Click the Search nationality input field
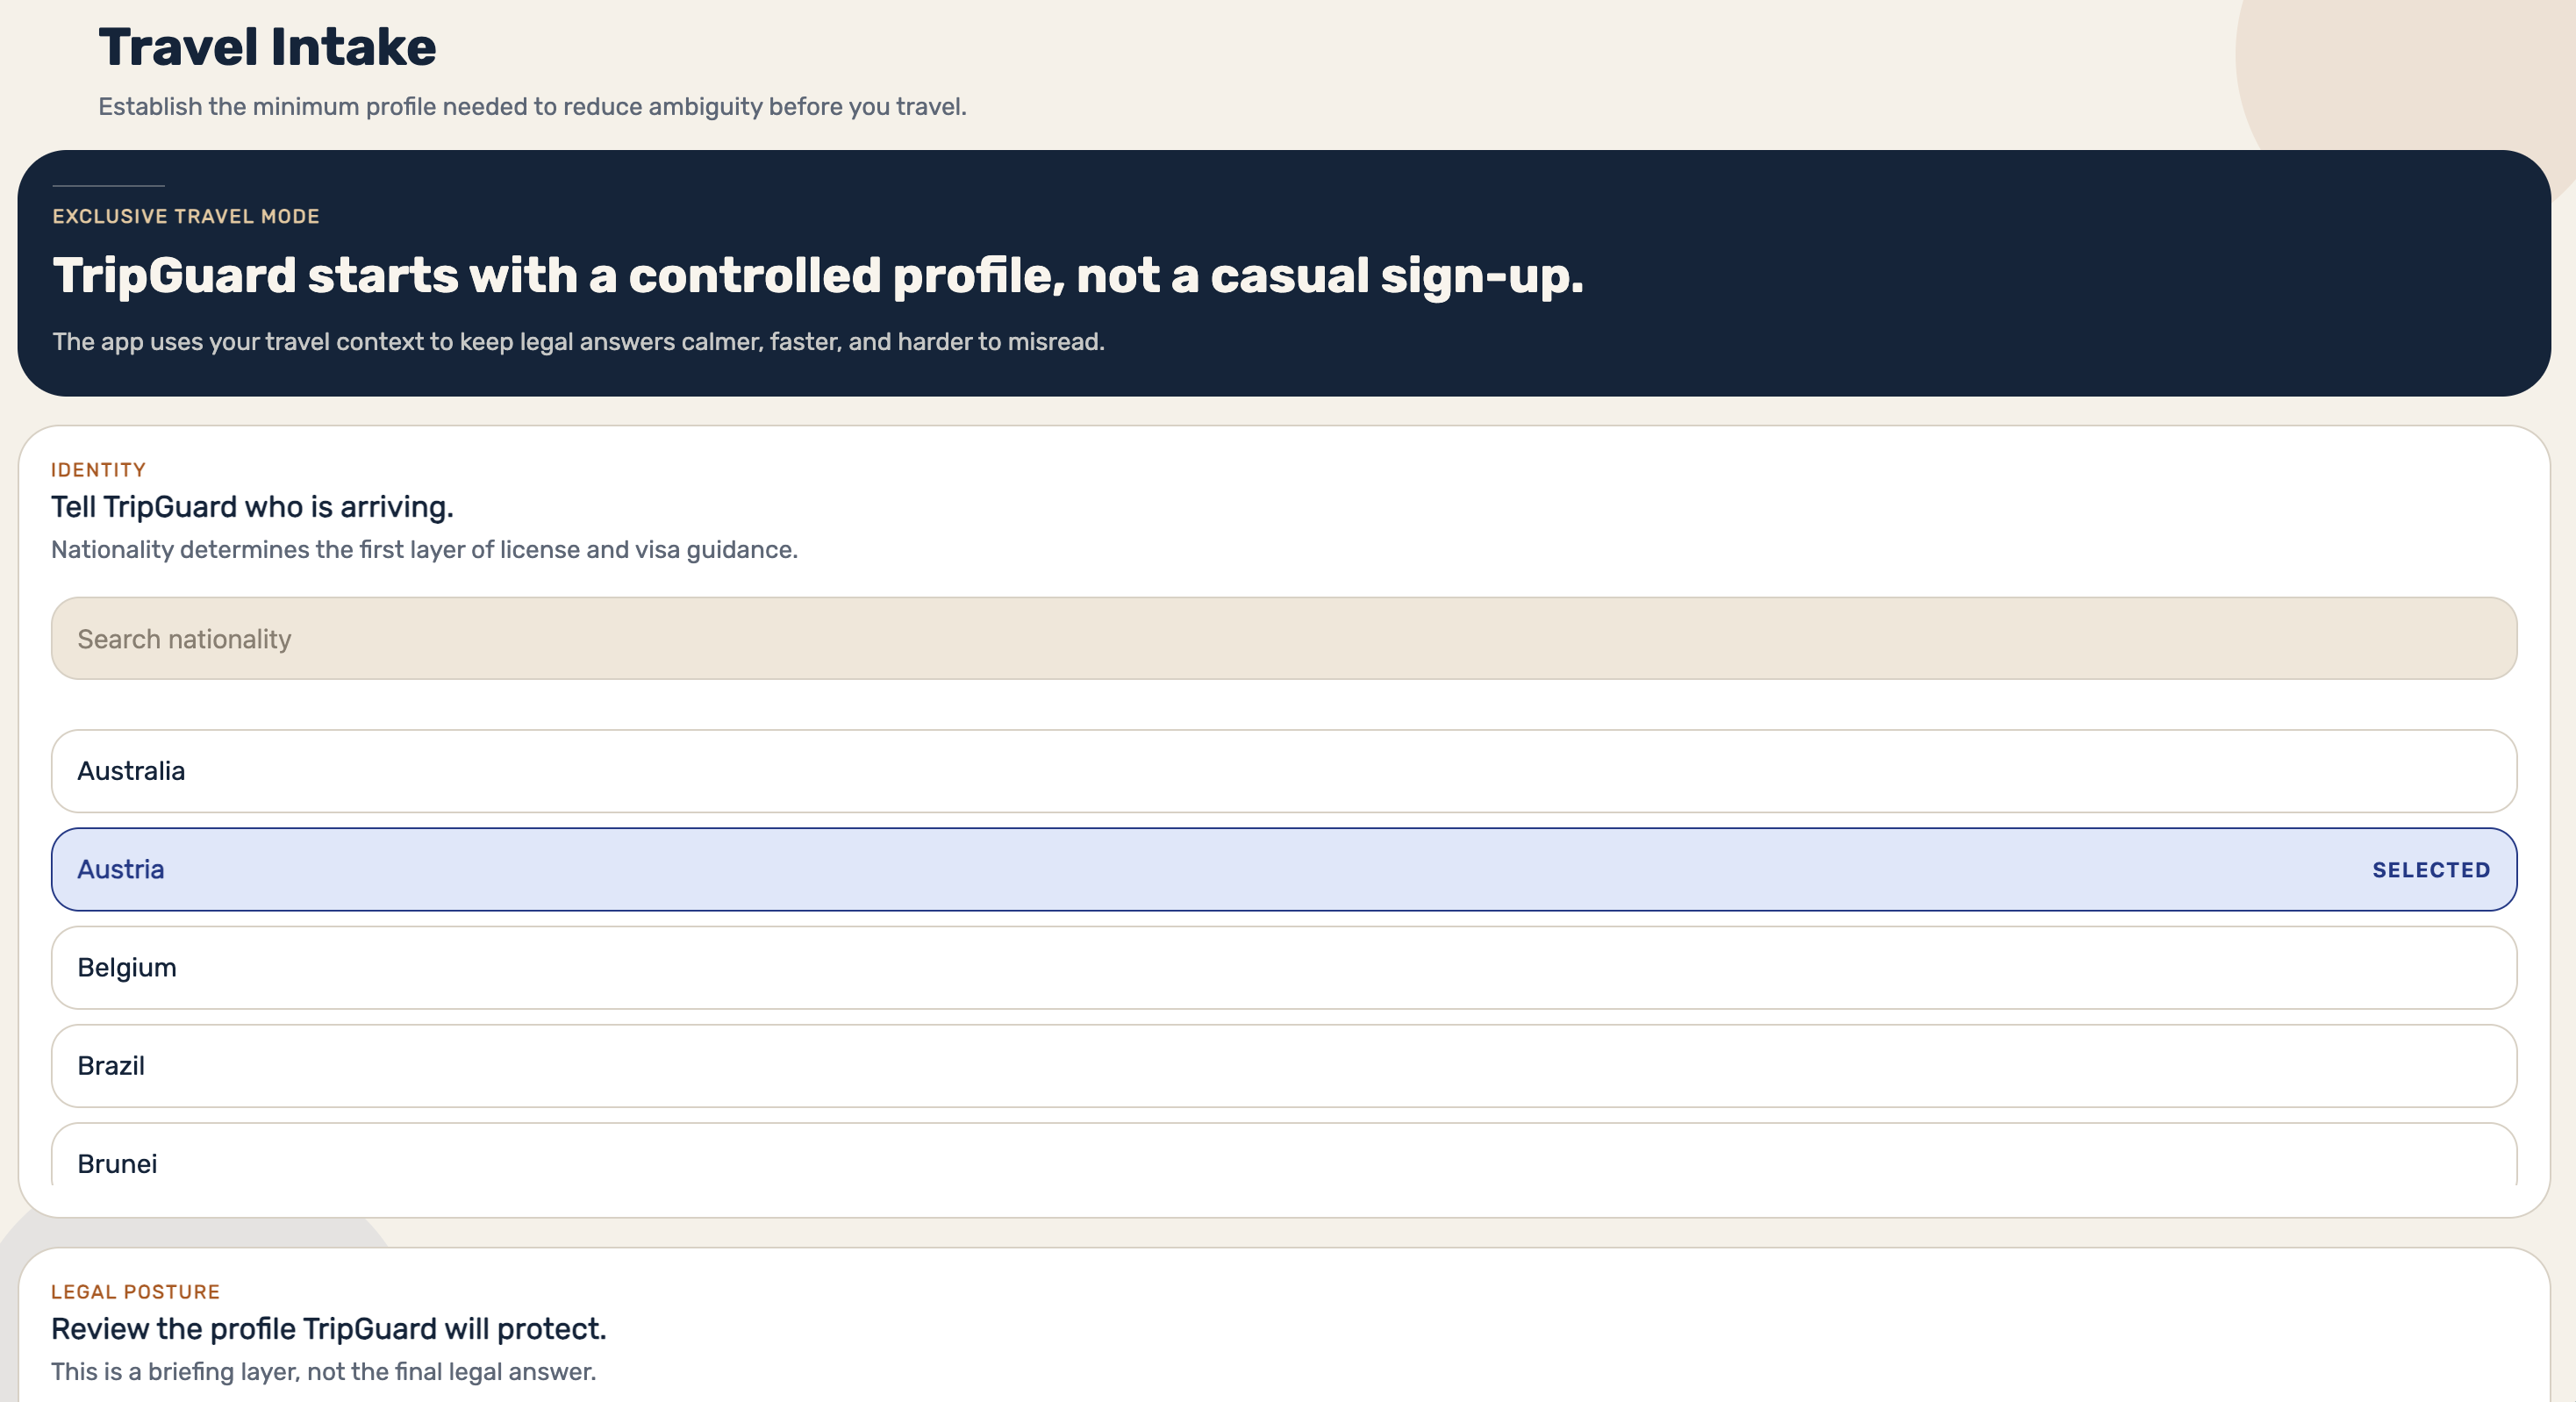Image resolution: width=2576 pixels, height=1402 pixels. pos(1284,639)
